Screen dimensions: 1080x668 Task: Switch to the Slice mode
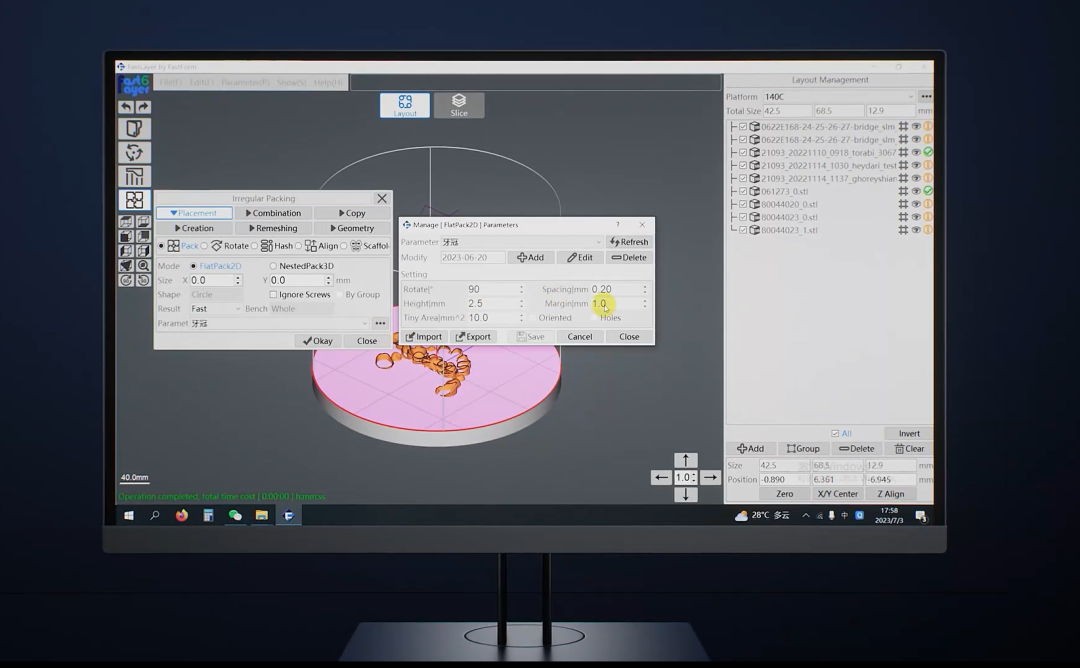tap(459, 105)
